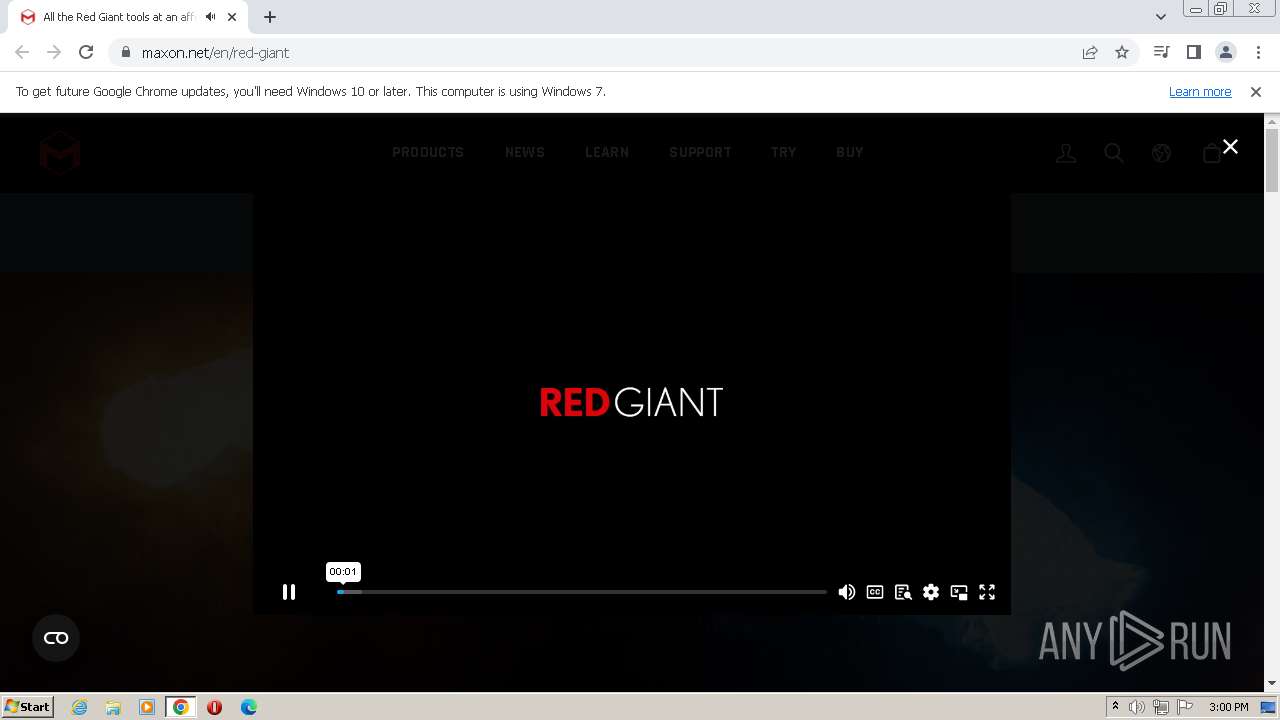Select the Red Giant tools tab

point(130,17)
